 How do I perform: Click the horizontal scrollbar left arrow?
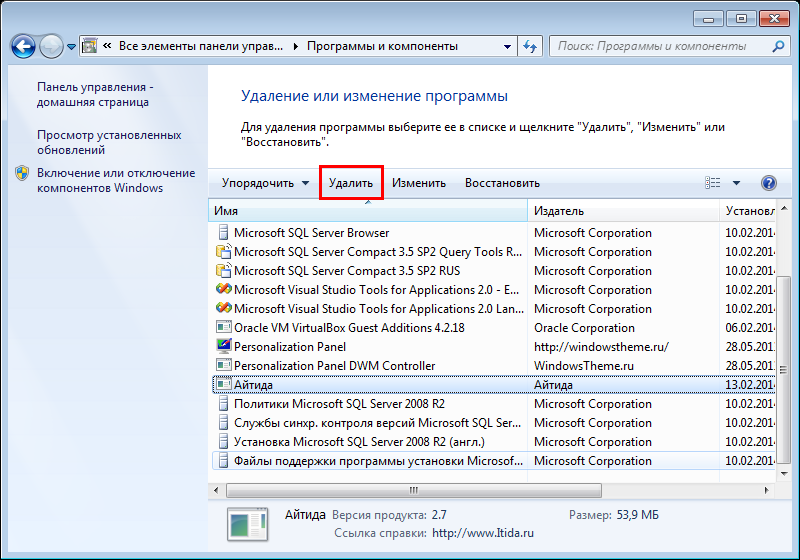click(216, 490)
